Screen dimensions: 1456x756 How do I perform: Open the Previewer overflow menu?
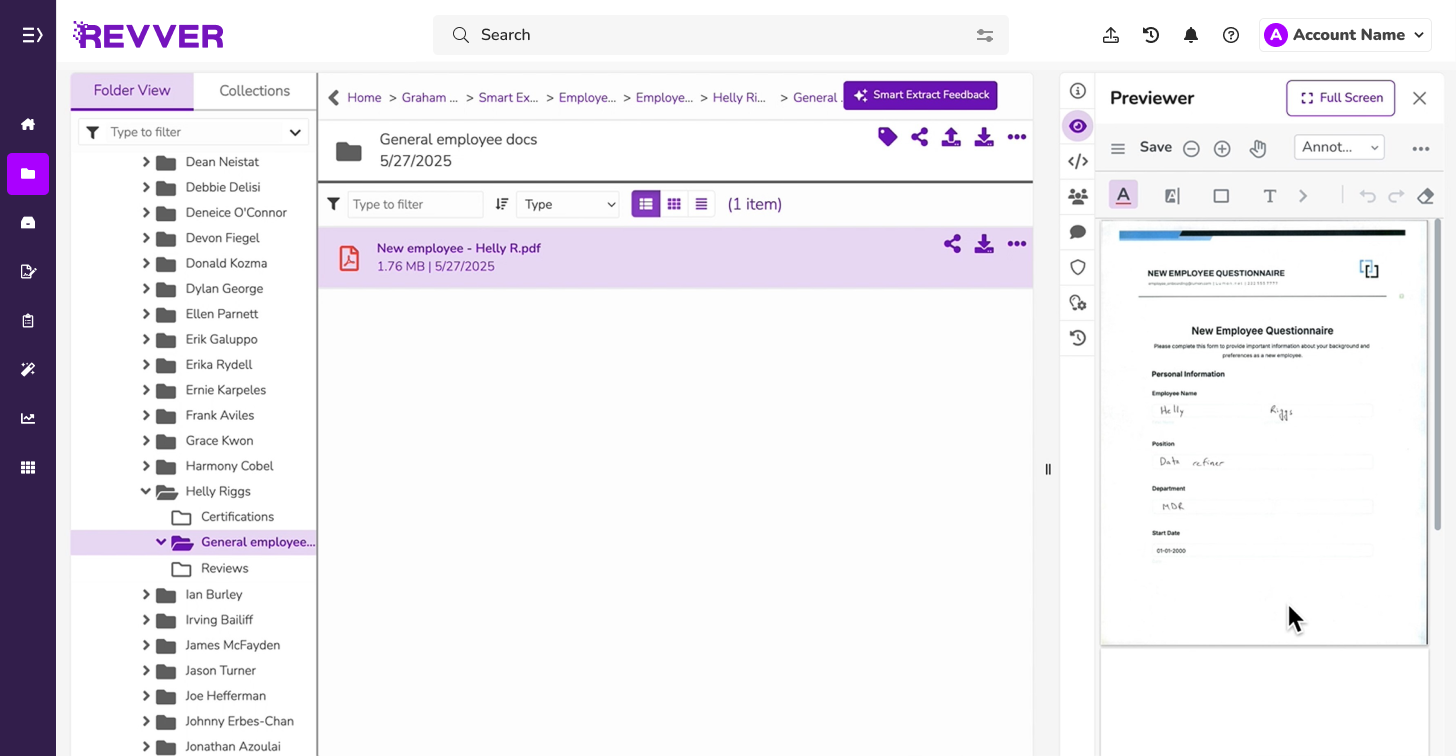coord(1420,147)
